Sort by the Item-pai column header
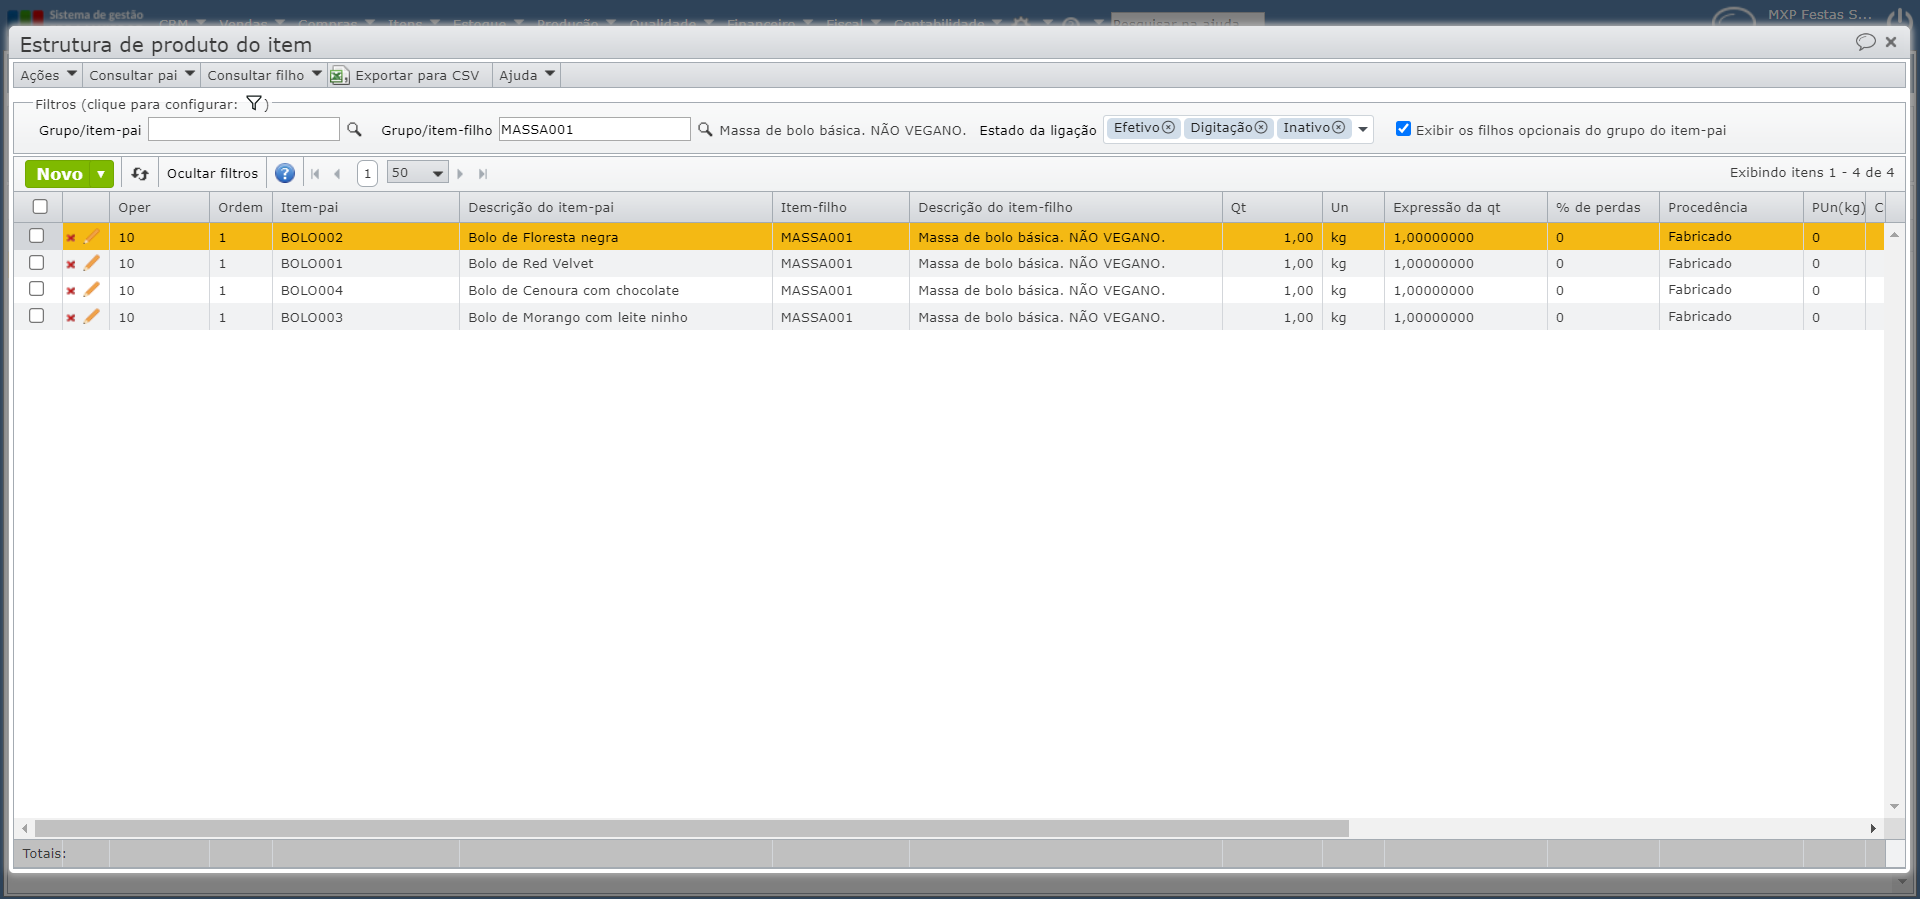The width and height of the screenshot is (1920, 899). (365, 208)
